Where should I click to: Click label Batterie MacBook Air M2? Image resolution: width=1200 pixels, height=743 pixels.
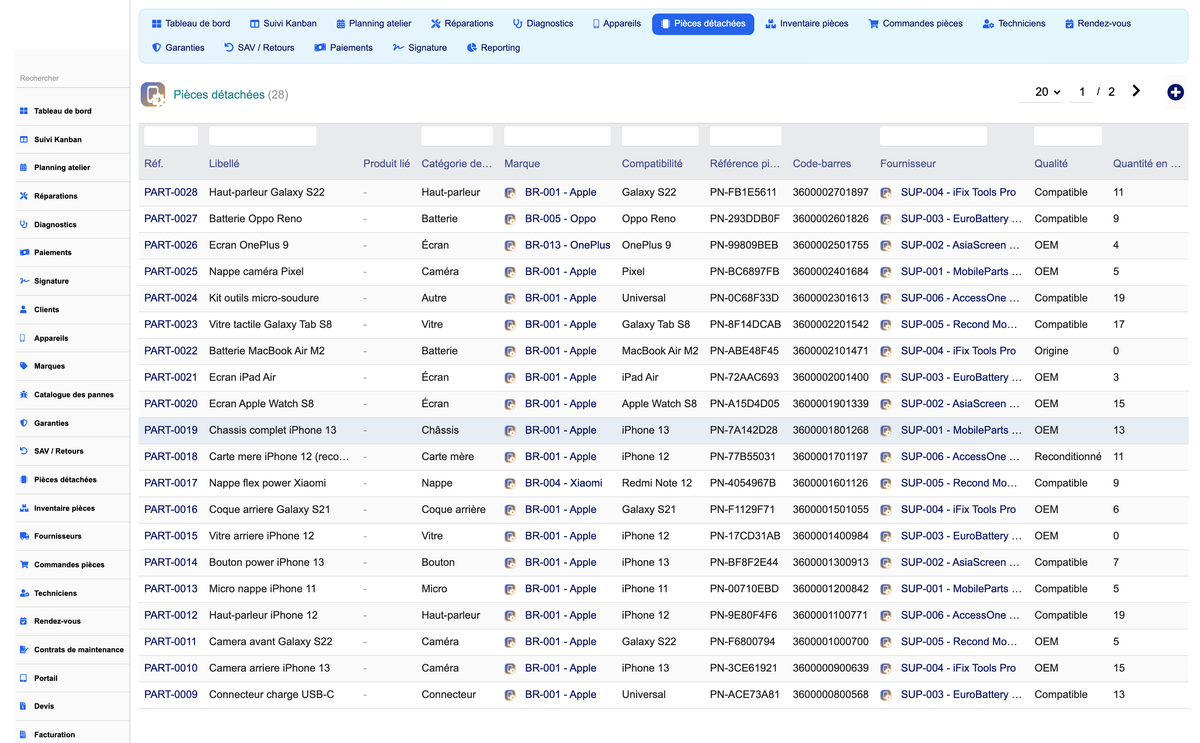coord(267,351)
